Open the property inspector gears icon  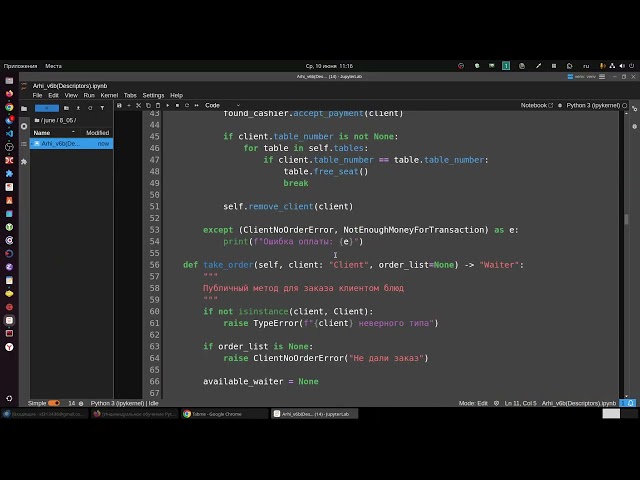[x=634, y=109]
